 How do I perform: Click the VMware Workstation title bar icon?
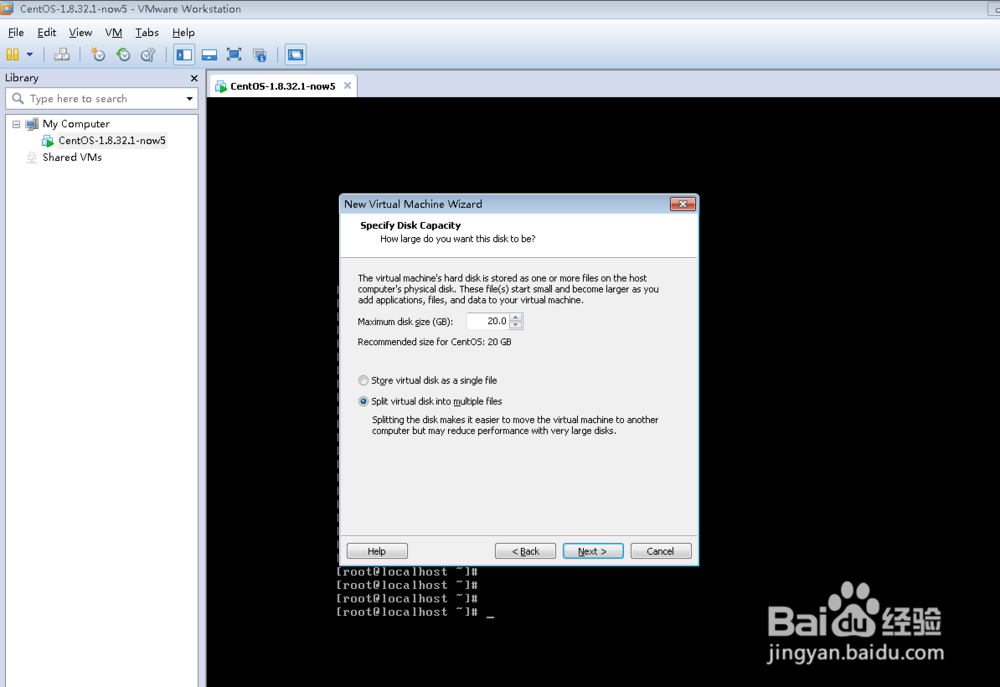[x=7, y=9]
